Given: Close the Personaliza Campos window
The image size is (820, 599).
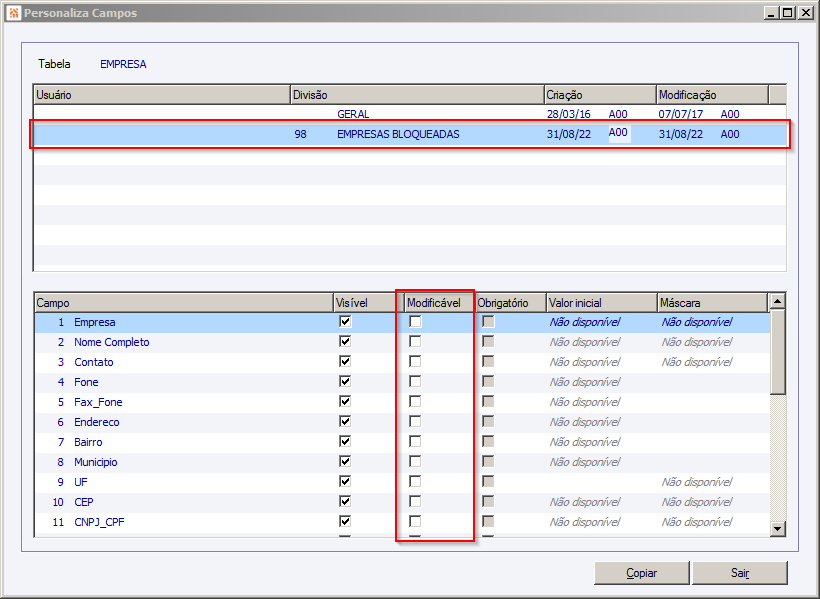Looking at the screenshot, I should click(806, 13).
